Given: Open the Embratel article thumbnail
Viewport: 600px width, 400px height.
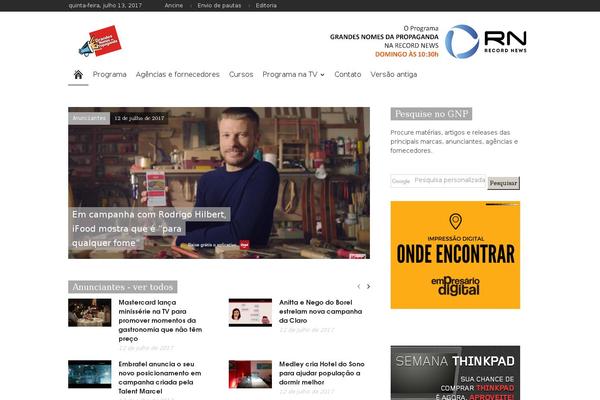Looking at the screenshot, I should point(90,374).
